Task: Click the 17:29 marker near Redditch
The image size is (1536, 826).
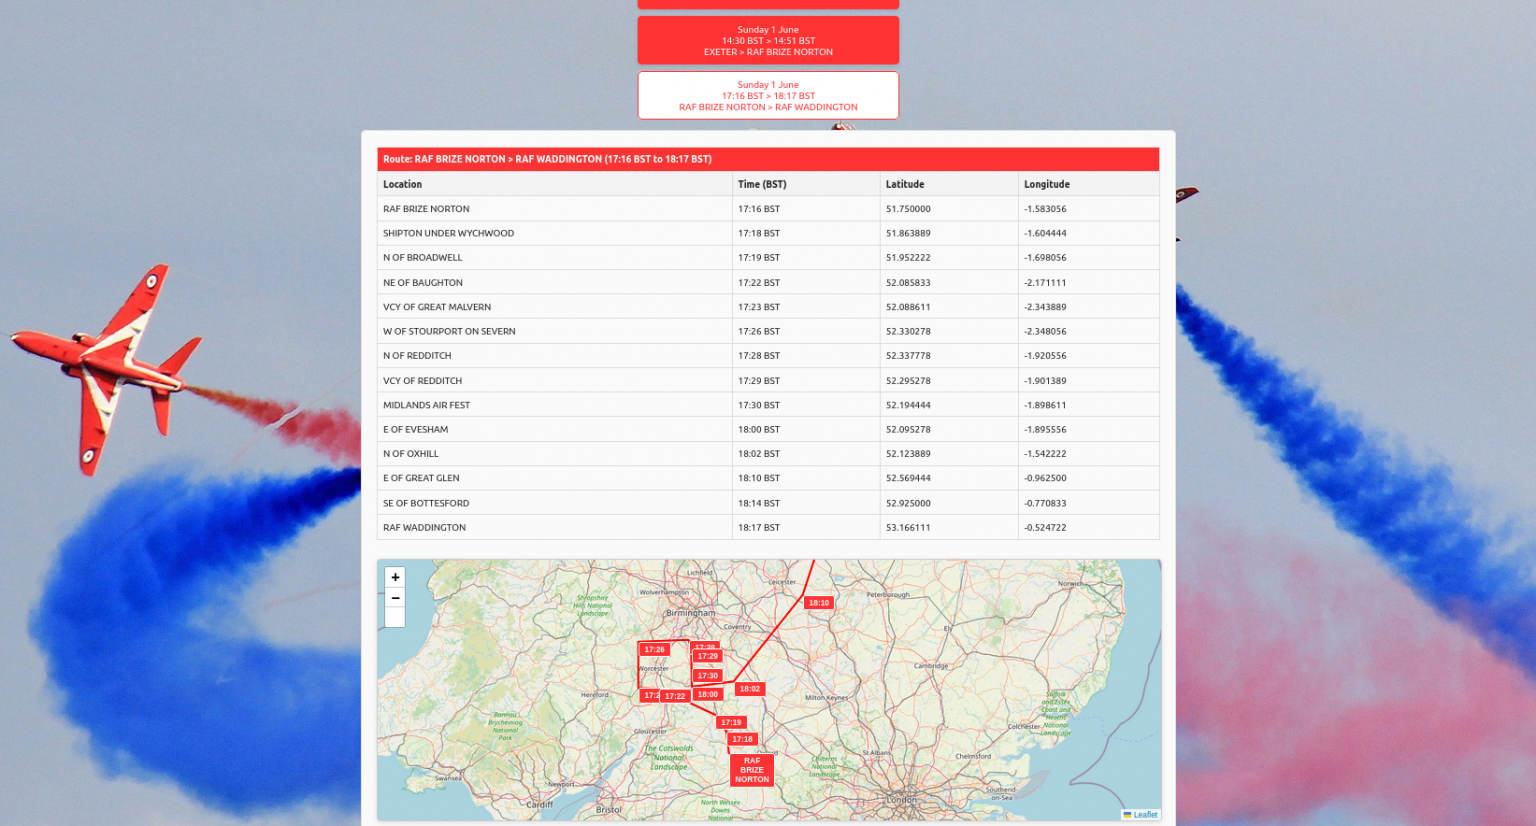Action: 707,656
